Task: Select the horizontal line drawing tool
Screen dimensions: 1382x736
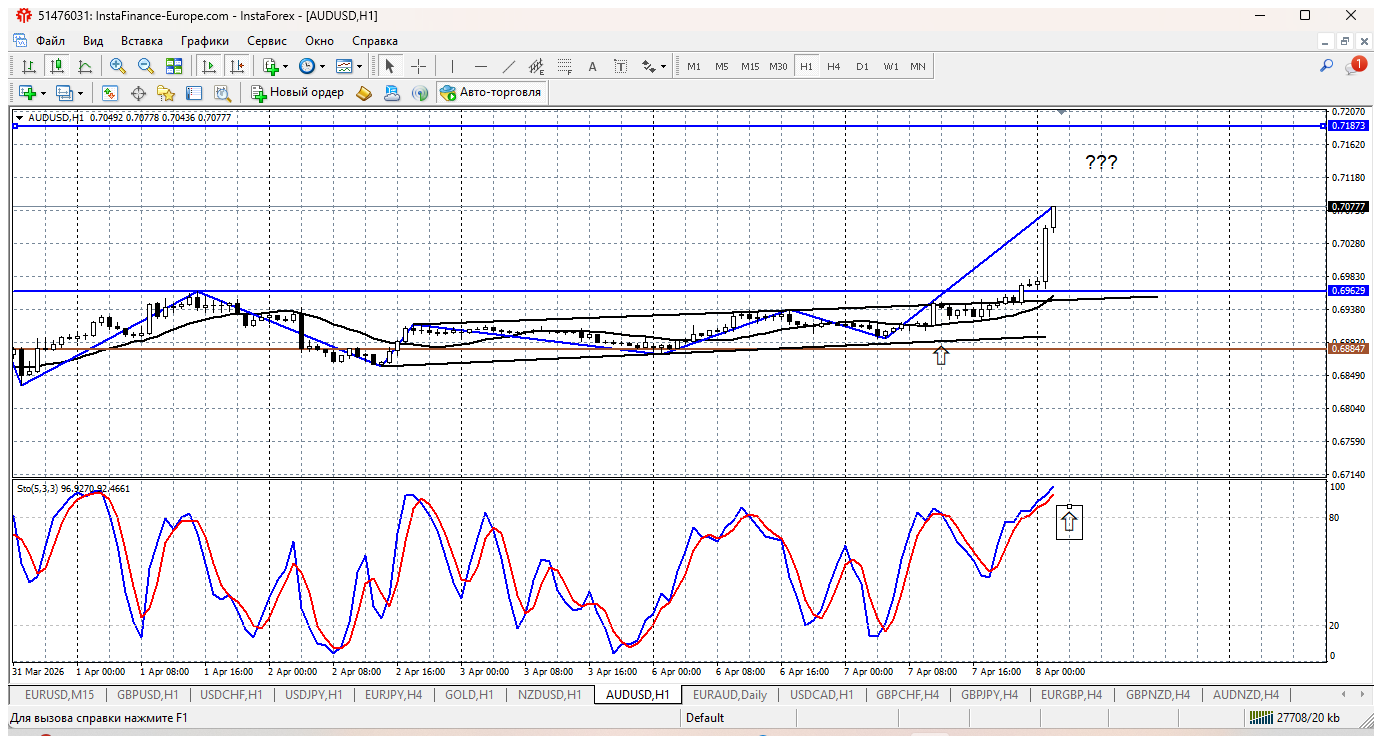Action: 480,66
